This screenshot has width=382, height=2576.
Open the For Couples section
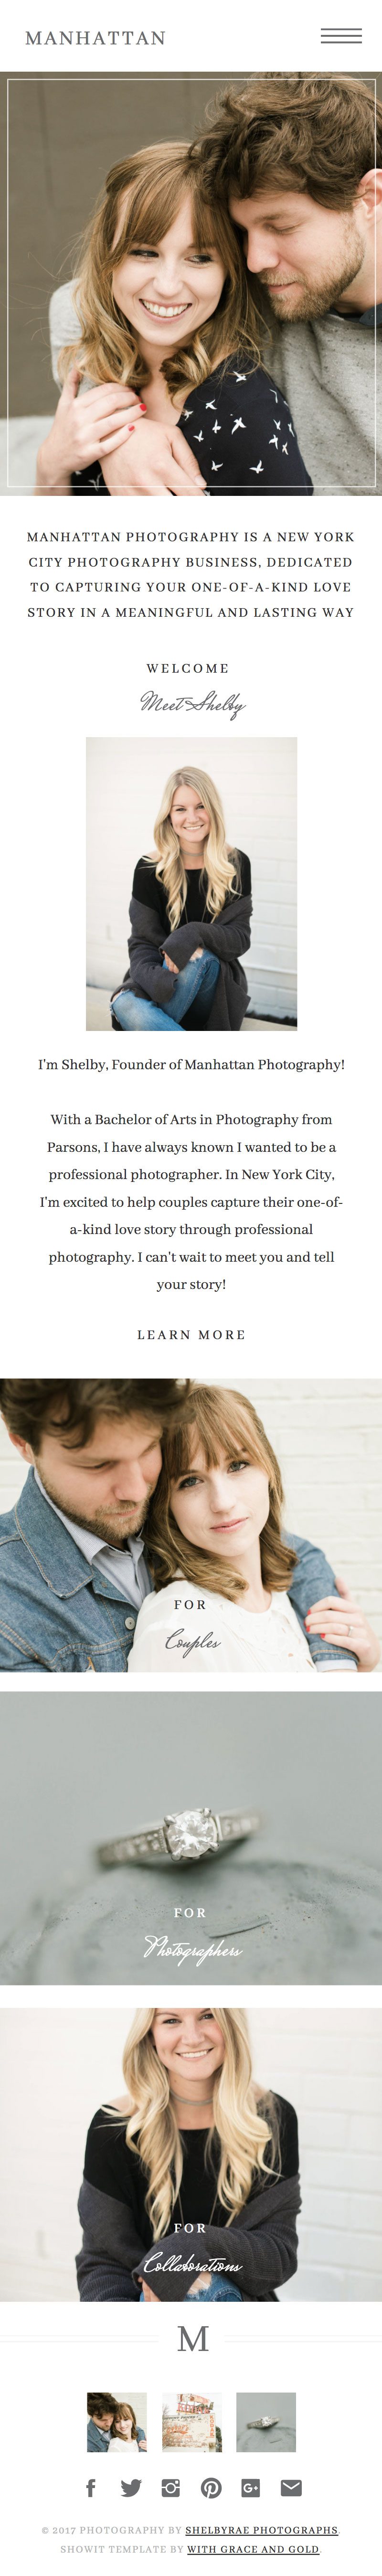point(191,1525)
